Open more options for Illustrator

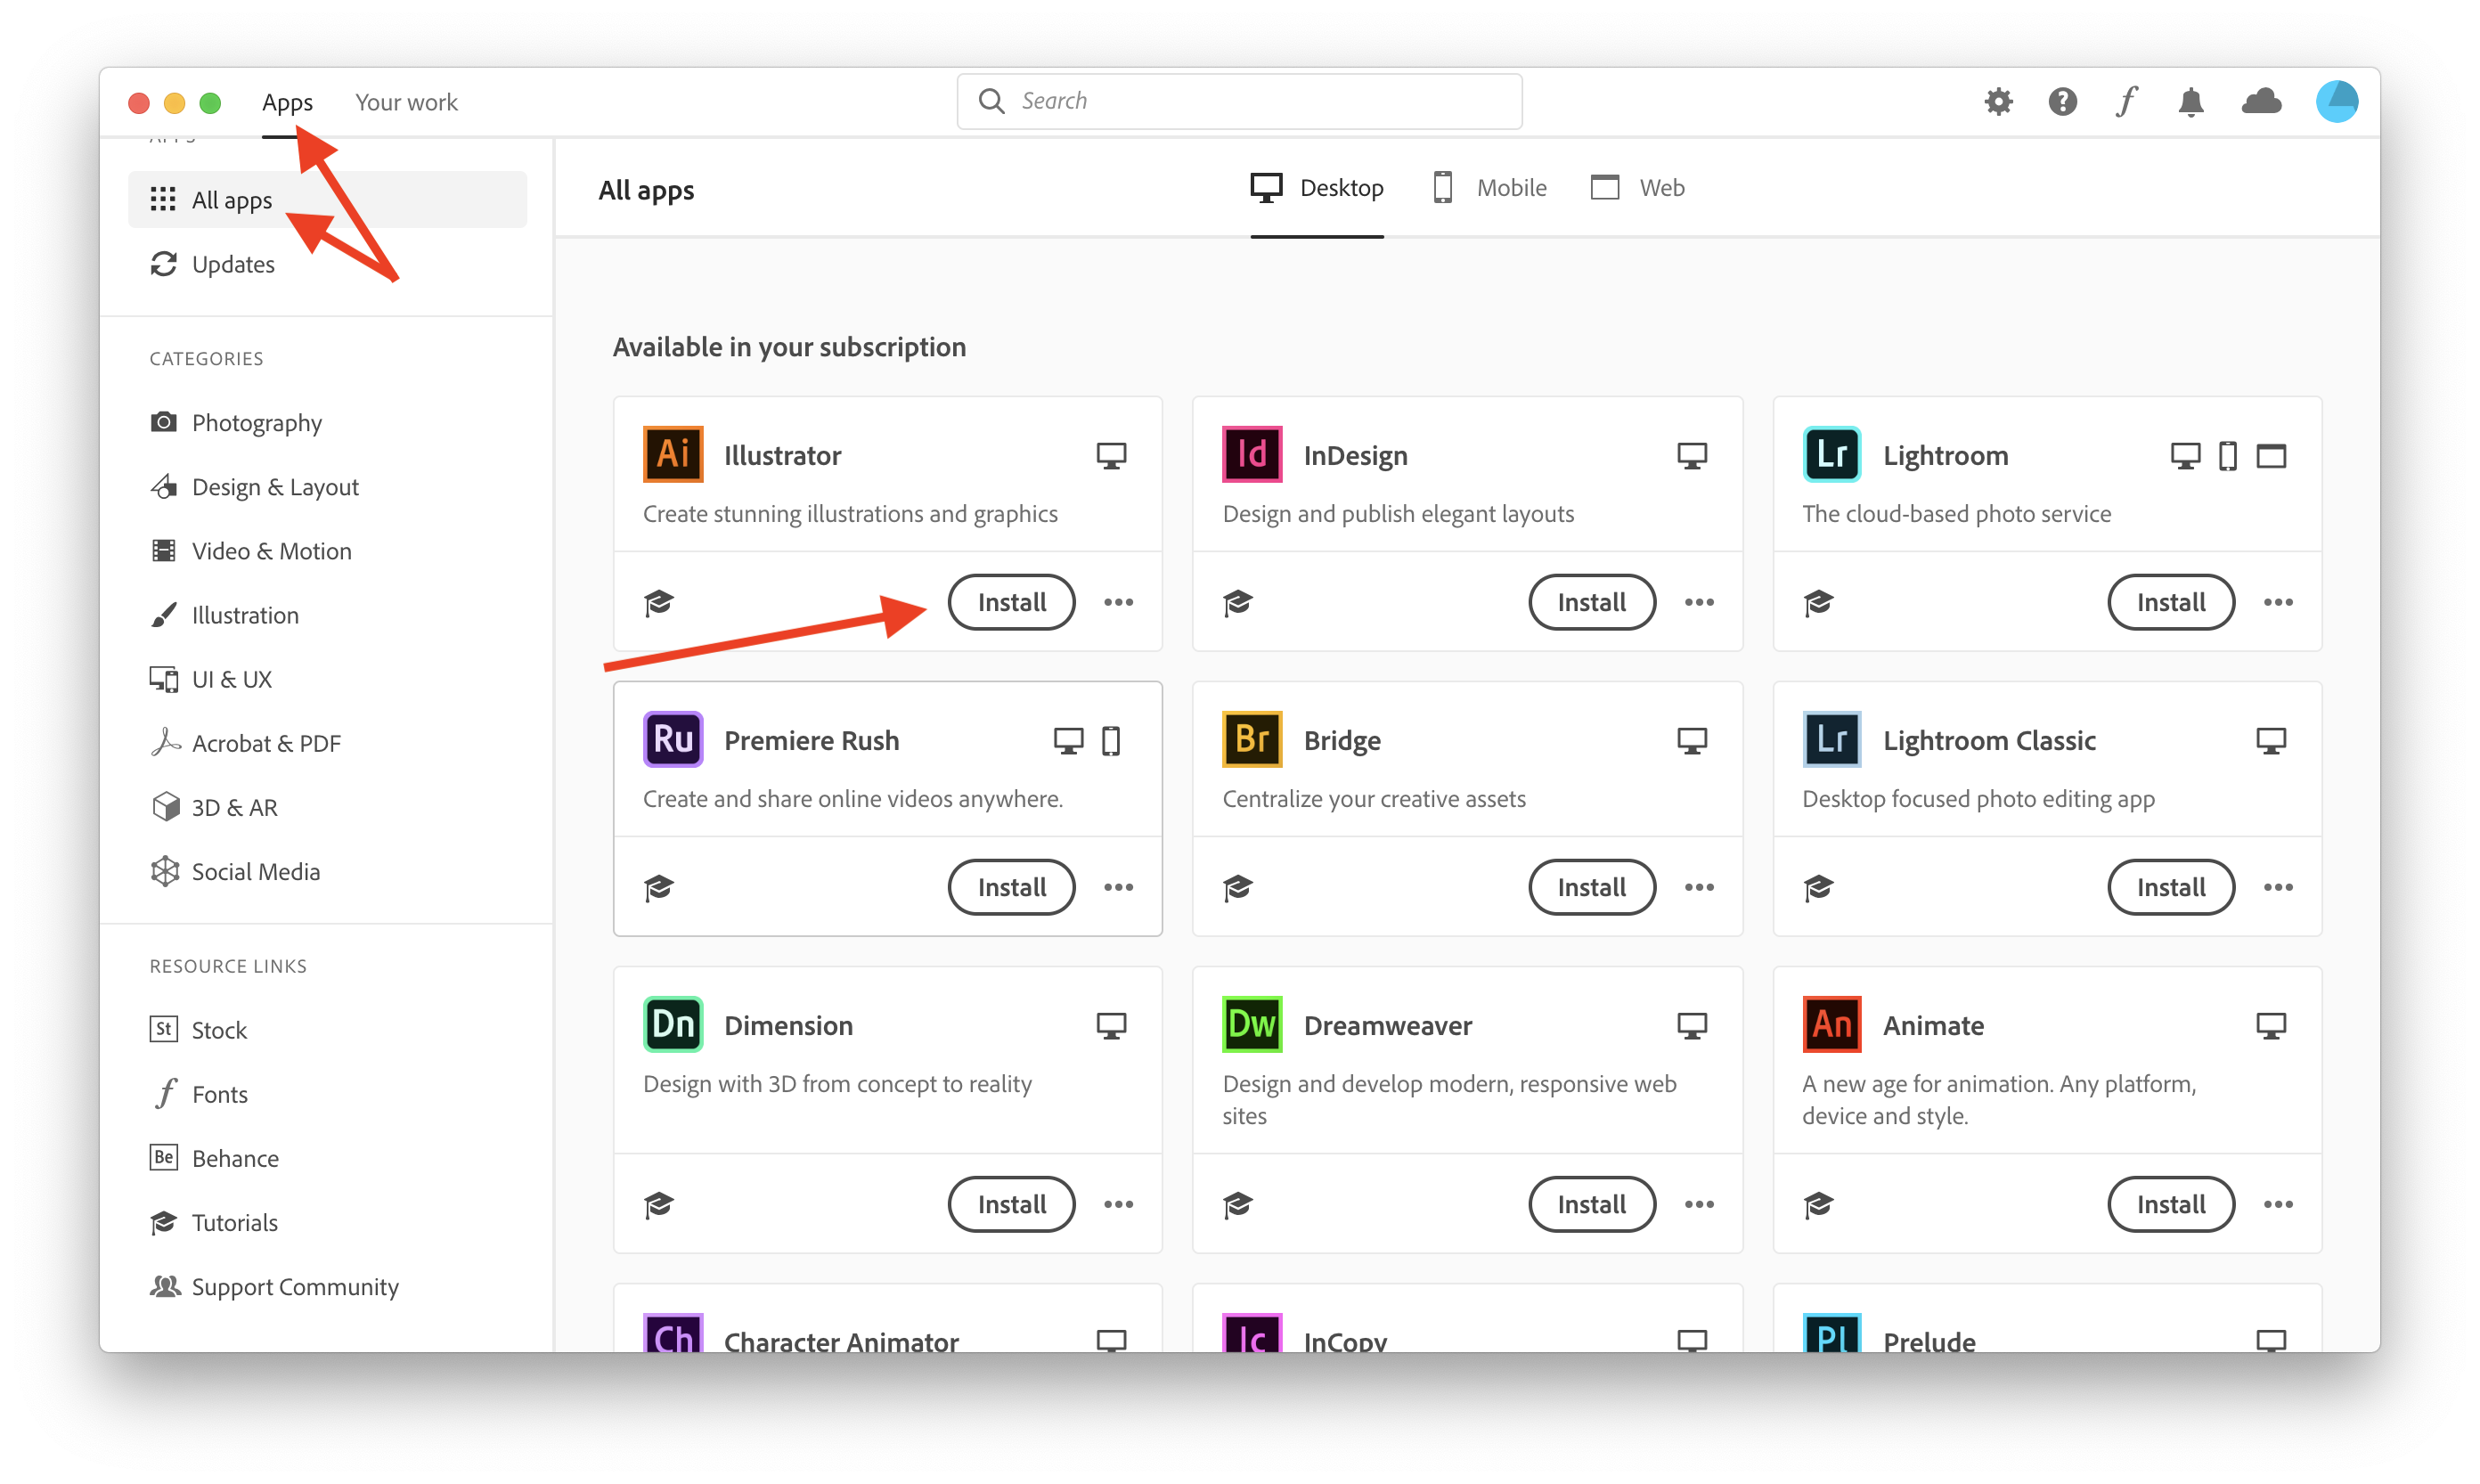click(x=1118, y=602)
